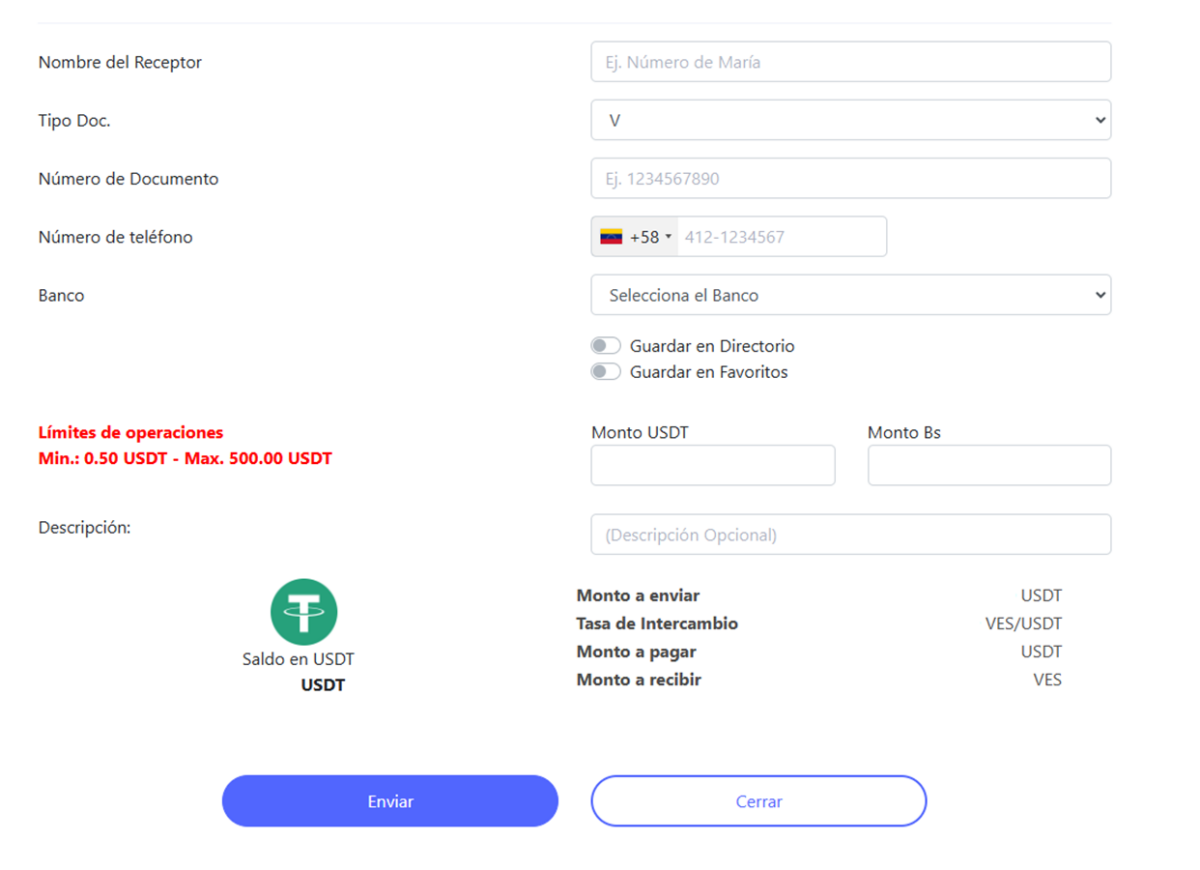Expand the Selecciona el Banco dropdown
Viewport: 1200px width, 870px height.
[850, 295]
